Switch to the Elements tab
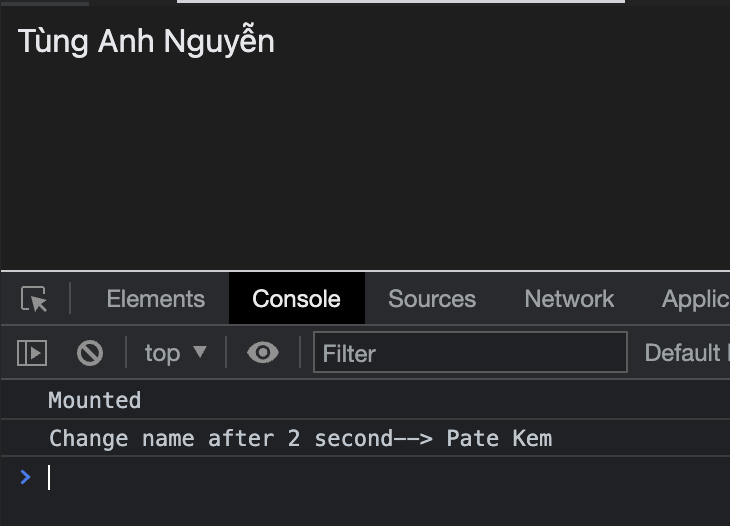Screen dimensions: 730x526 (x=155, y=299)
